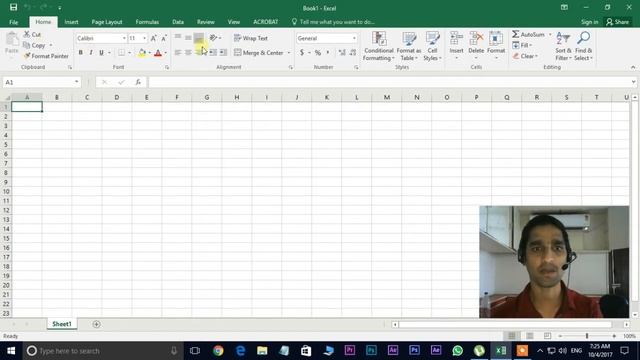
Task: Open Alignment group dialog launcher
Action: (291, 67)
